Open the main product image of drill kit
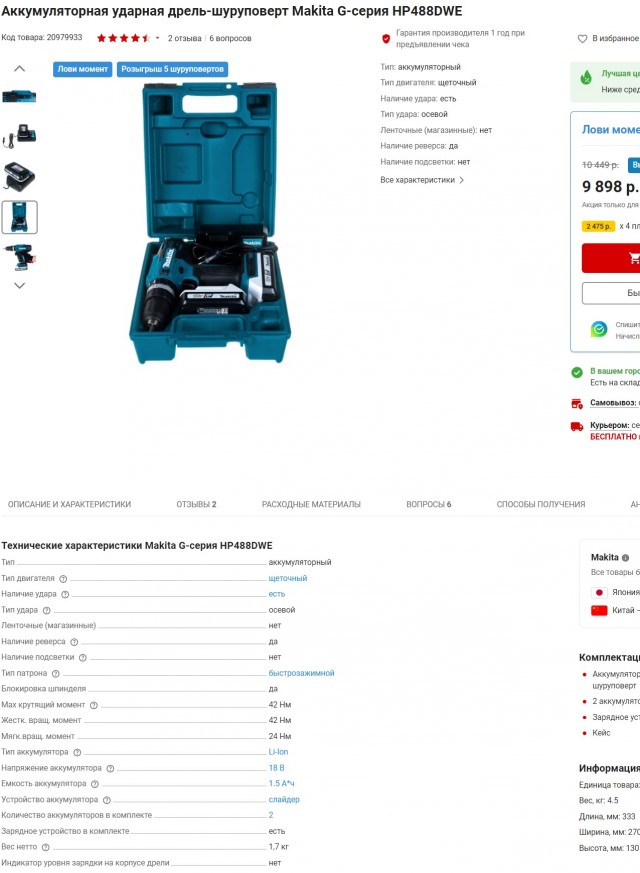The image size is (640, 873). coord(210,223)
